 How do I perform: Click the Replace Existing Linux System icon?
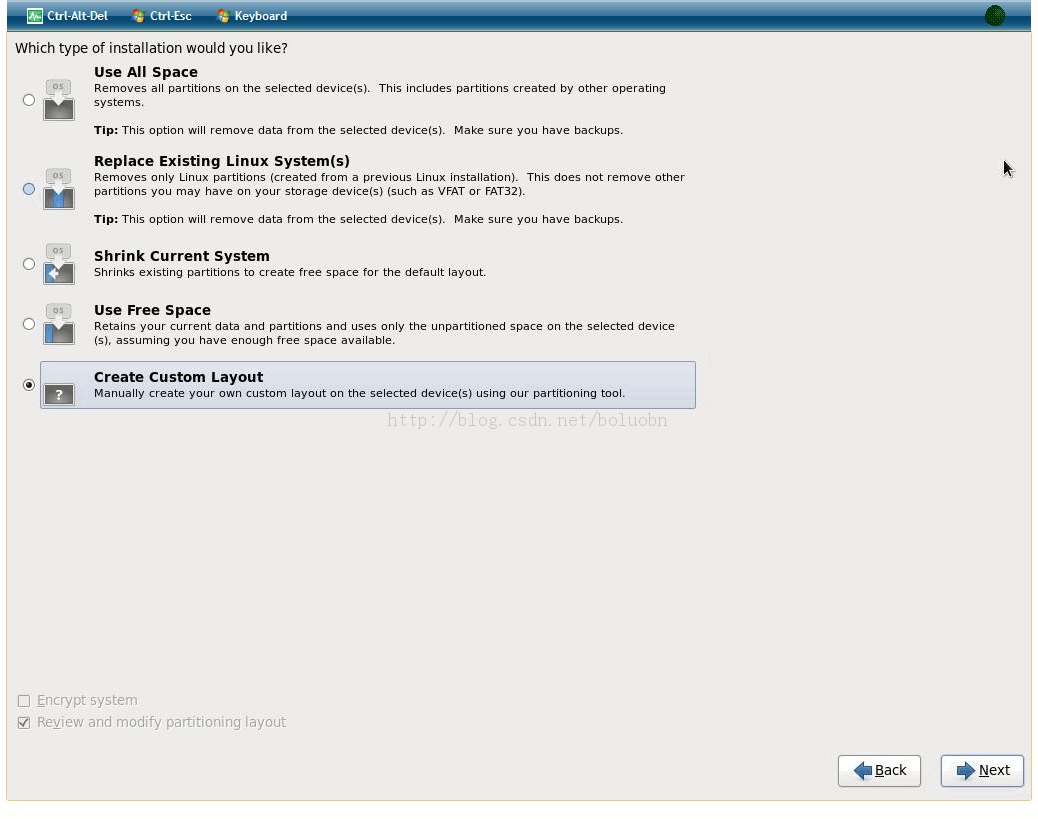59,189
